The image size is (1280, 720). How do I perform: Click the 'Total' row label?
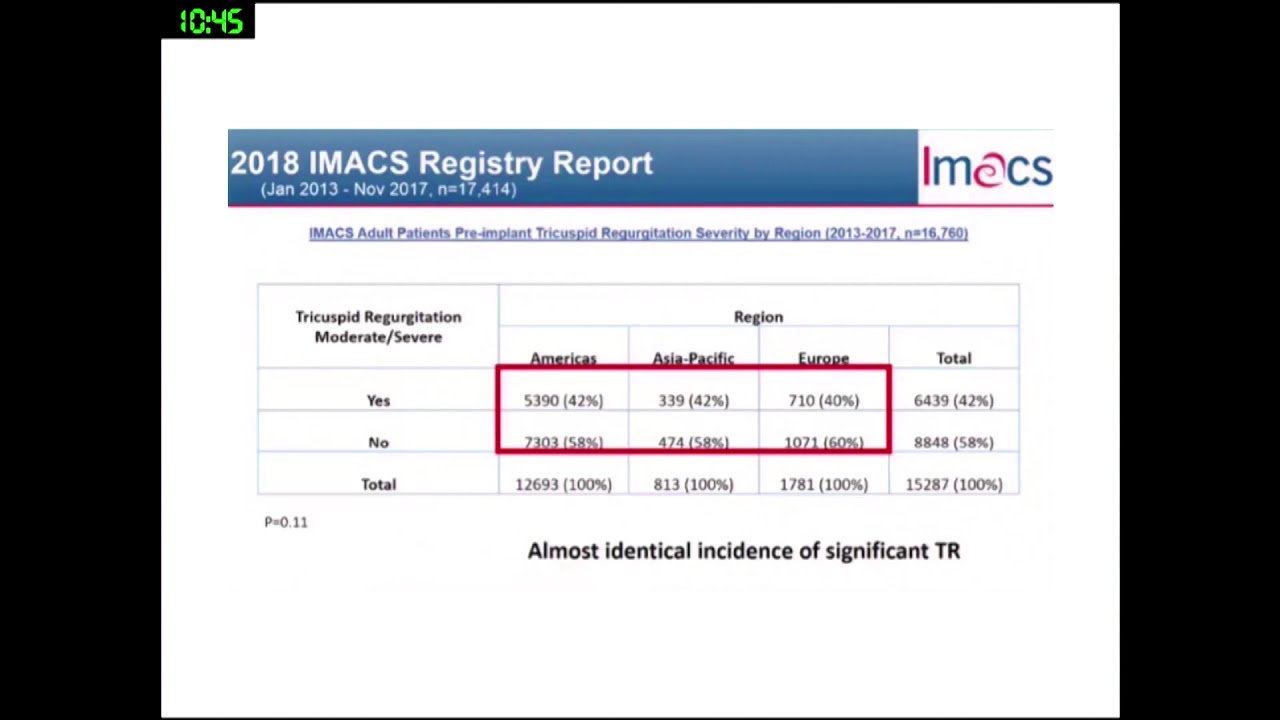click(x=378, y=484)
